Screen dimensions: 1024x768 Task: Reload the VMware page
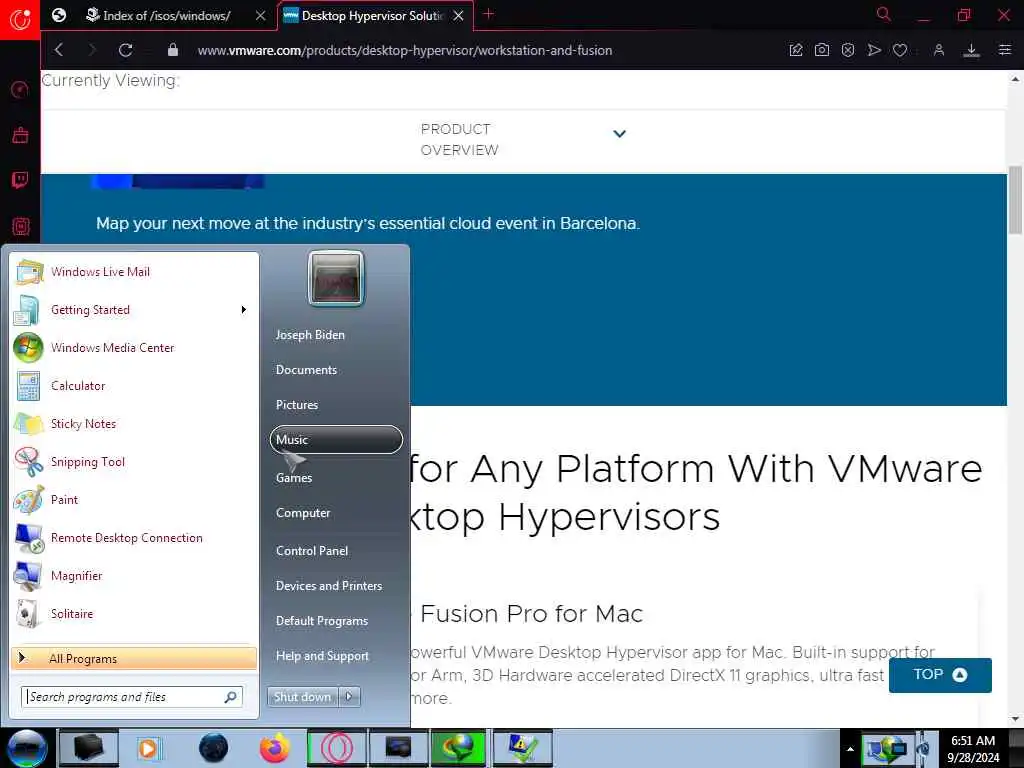click(125, 50)
